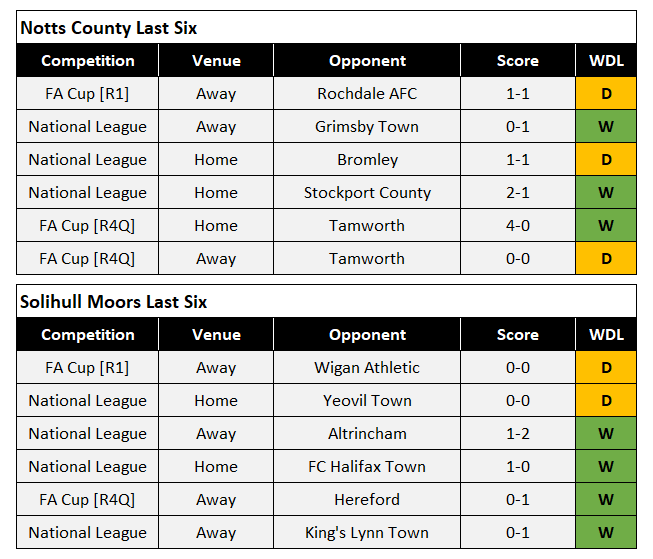653x559 pixels.
Task: Click the 2-1 score cell
Action: click(x=518, y=193)
